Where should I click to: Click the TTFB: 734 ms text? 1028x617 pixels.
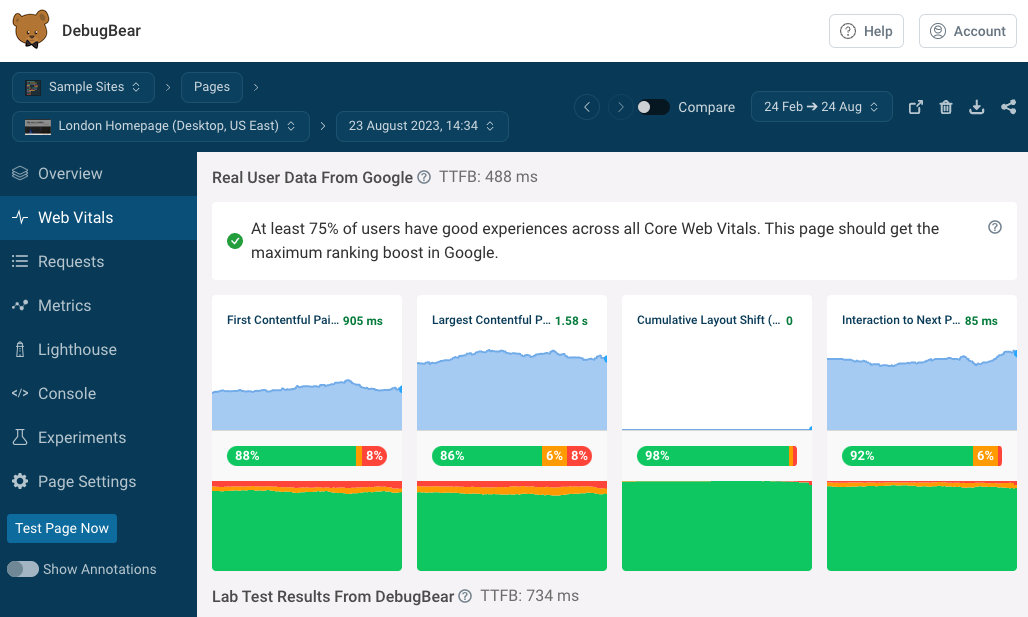click(x=530, y=596)
